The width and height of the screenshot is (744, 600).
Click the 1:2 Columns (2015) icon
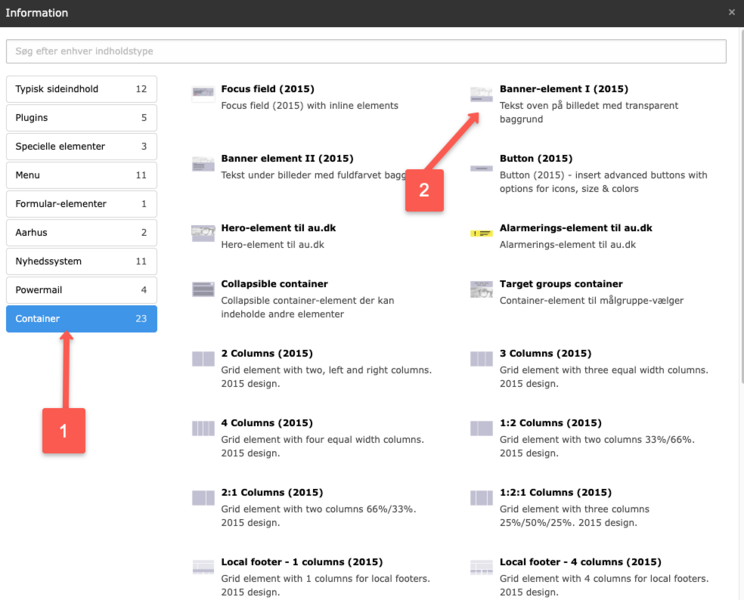[482, 428]
